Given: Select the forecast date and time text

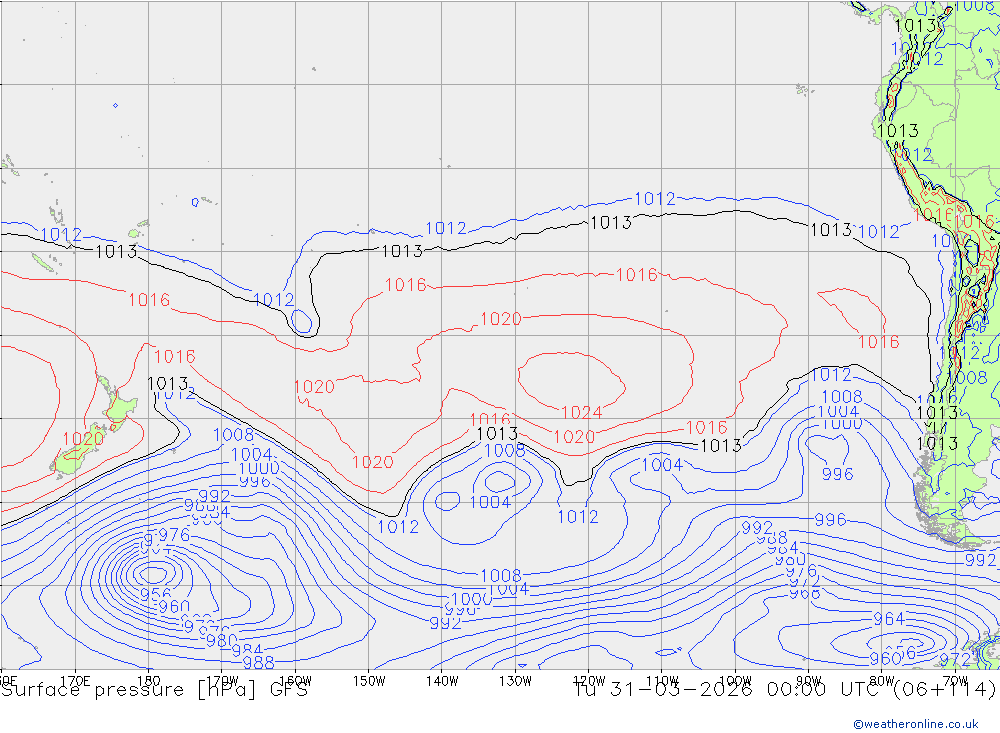Looking at the screenshot, I should tap(785, 690).
